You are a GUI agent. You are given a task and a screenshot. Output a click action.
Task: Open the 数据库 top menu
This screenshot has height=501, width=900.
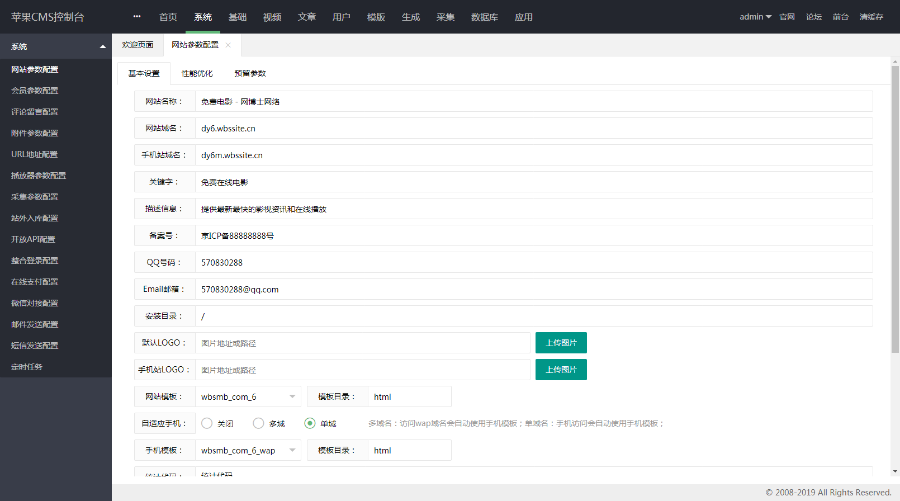pyautogui.click(x=484, y=17)
